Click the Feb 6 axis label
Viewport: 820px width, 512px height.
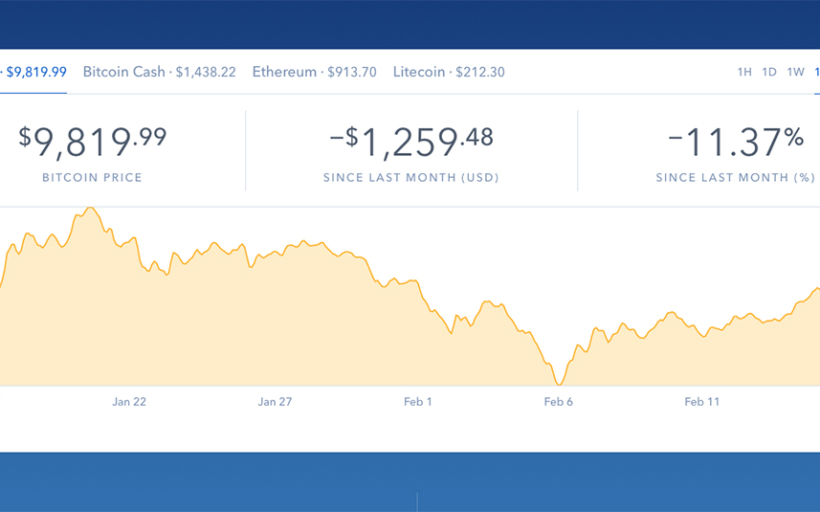coord(559,402)
